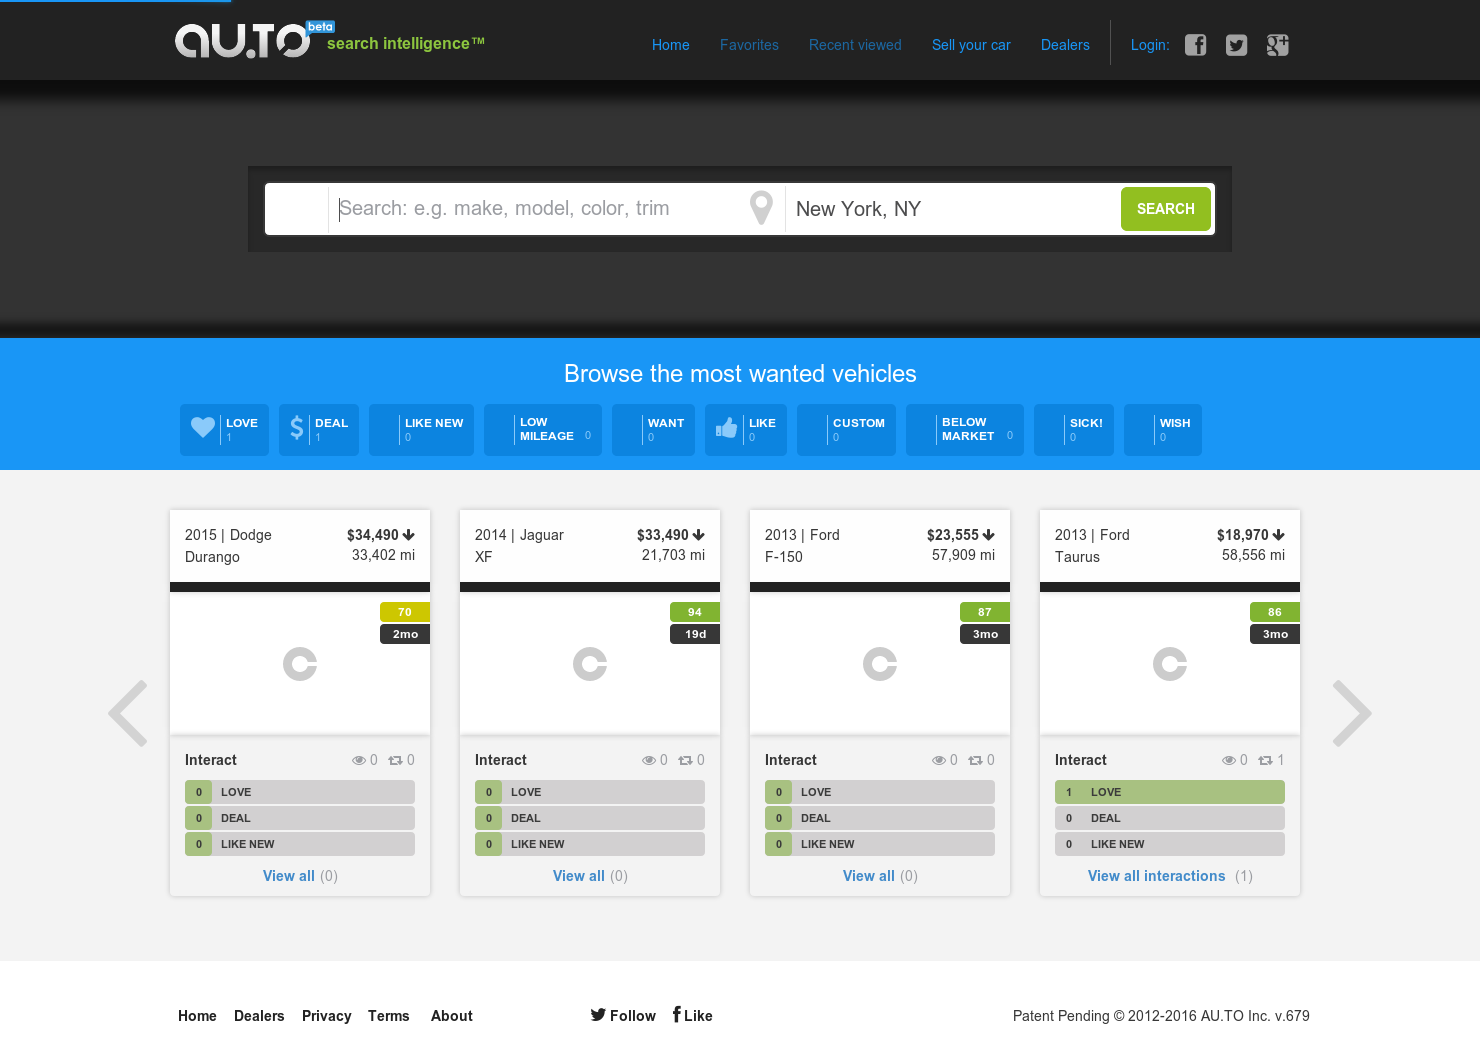
Task: Open footer Dealers link
Action: [x=259, y=1016]
